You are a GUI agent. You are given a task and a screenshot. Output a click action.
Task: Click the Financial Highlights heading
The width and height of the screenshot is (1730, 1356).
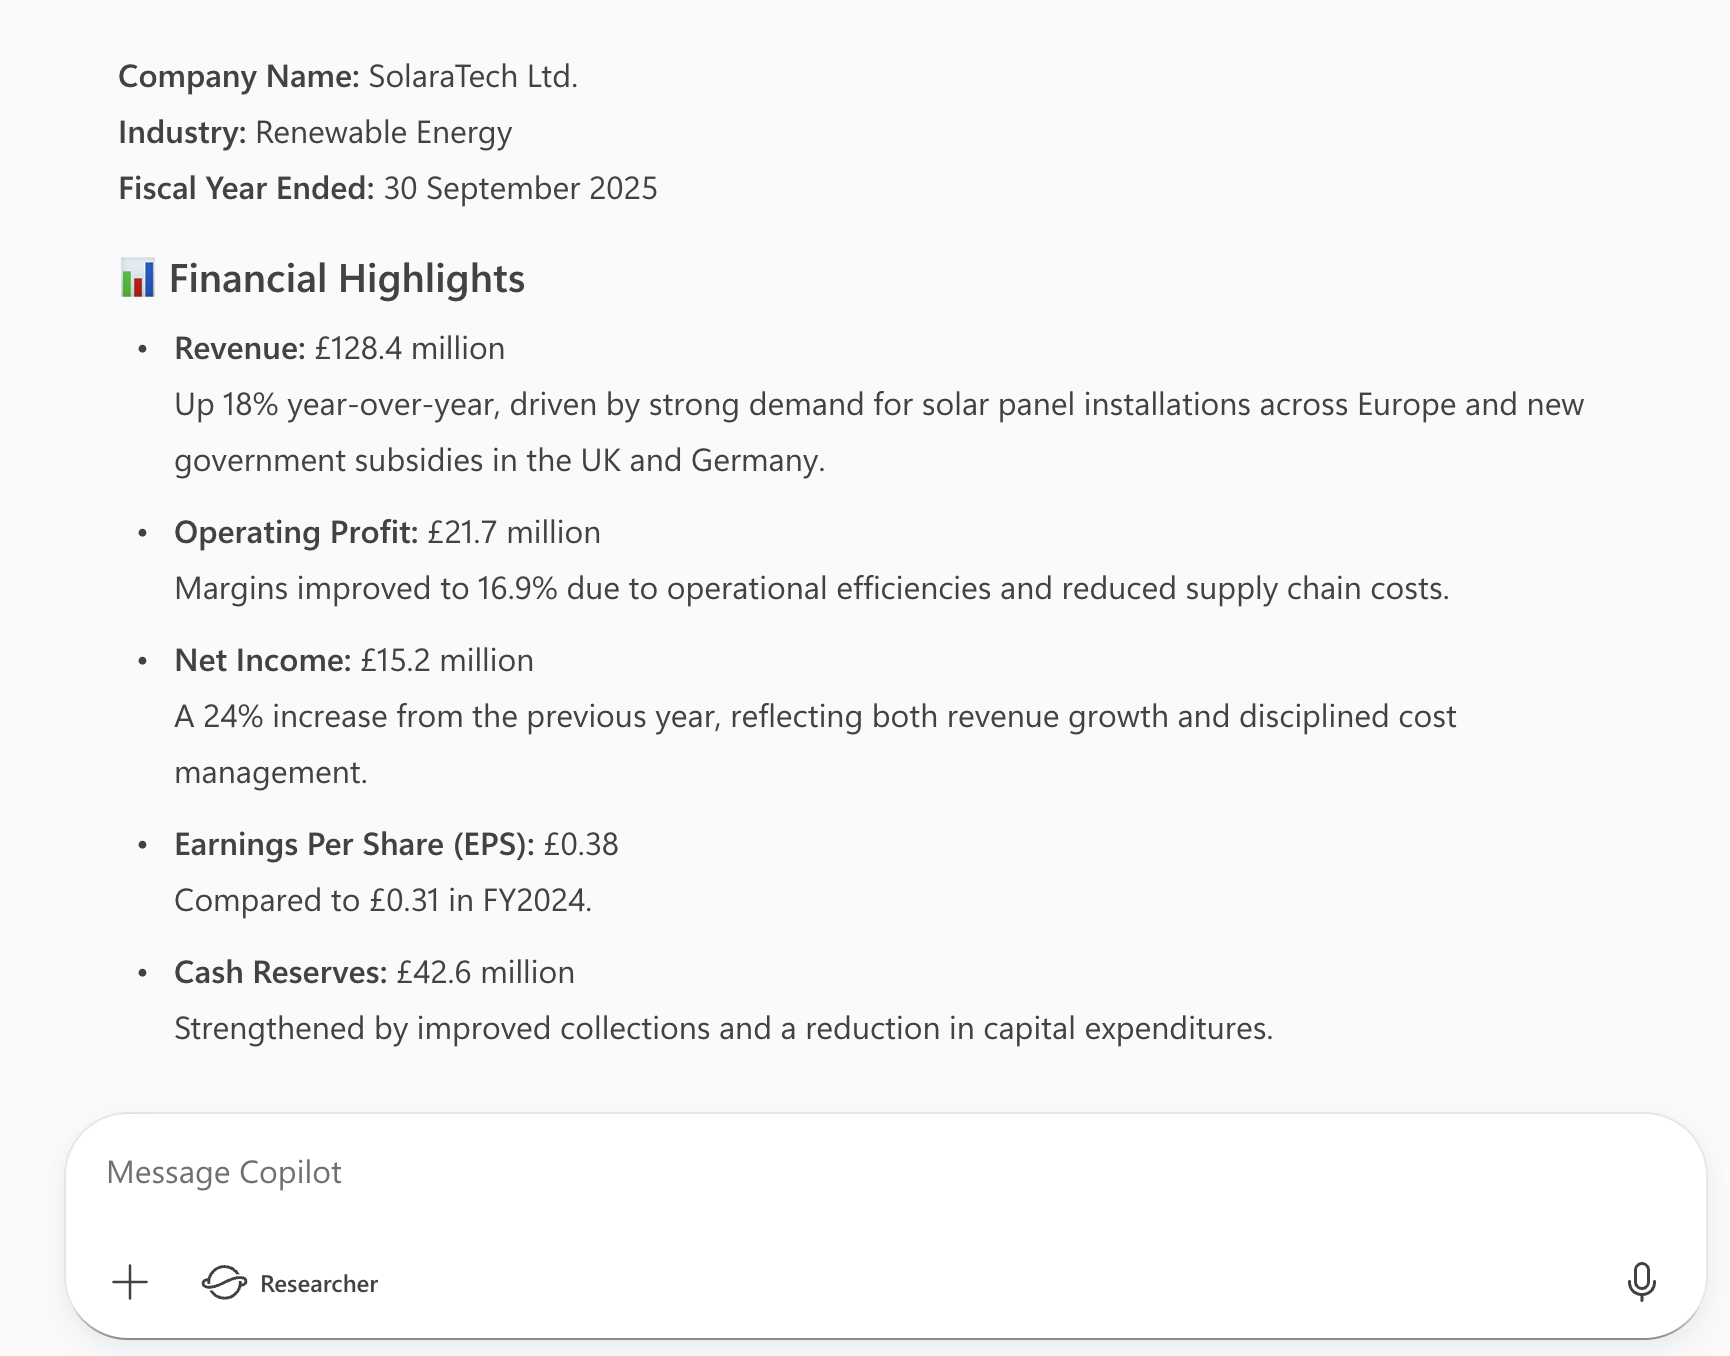click(346, 278)
